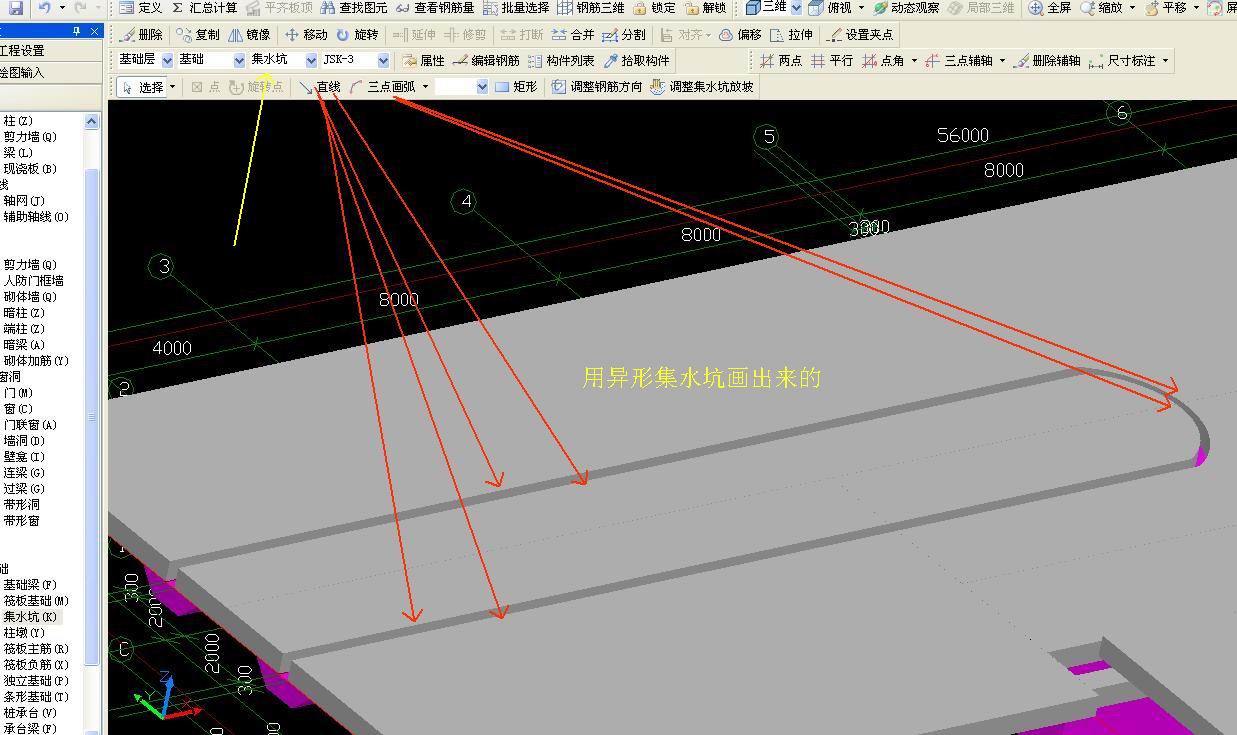Screen dimensions: 1237x735
Task: Click the 旋转 rotate tool
Action: (357, 34)
